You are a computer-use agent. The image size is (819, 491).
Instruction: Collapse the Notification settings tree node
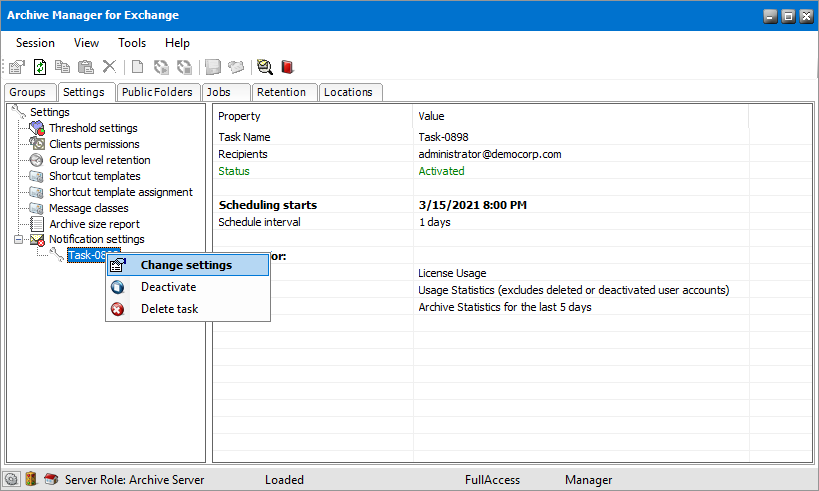pos(19,239)
